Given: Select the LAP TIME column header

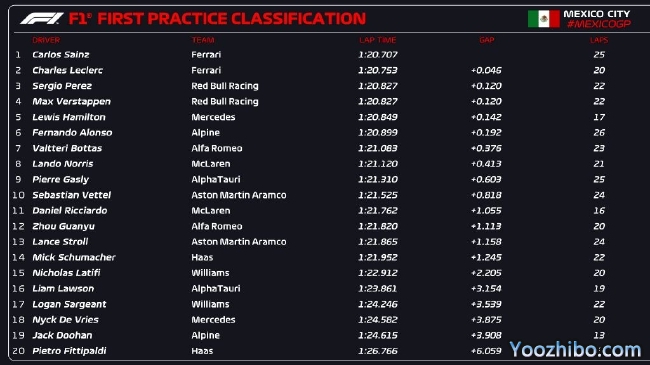Looking at the screenshot, I should 378,40.
